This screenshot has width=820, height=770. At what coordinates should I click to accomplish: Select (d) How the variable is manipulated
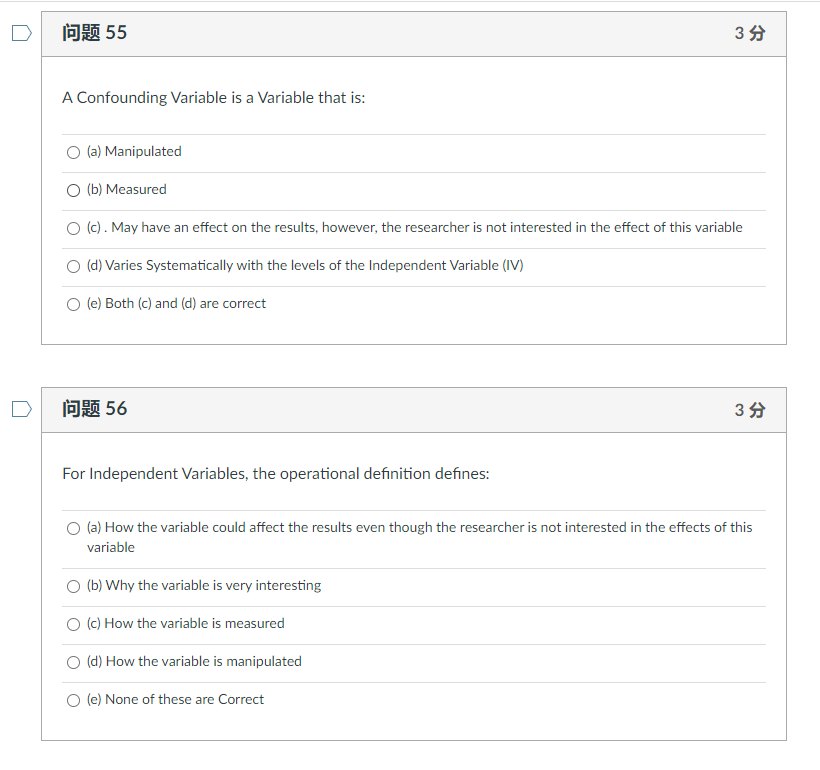[x=73, y=662]
